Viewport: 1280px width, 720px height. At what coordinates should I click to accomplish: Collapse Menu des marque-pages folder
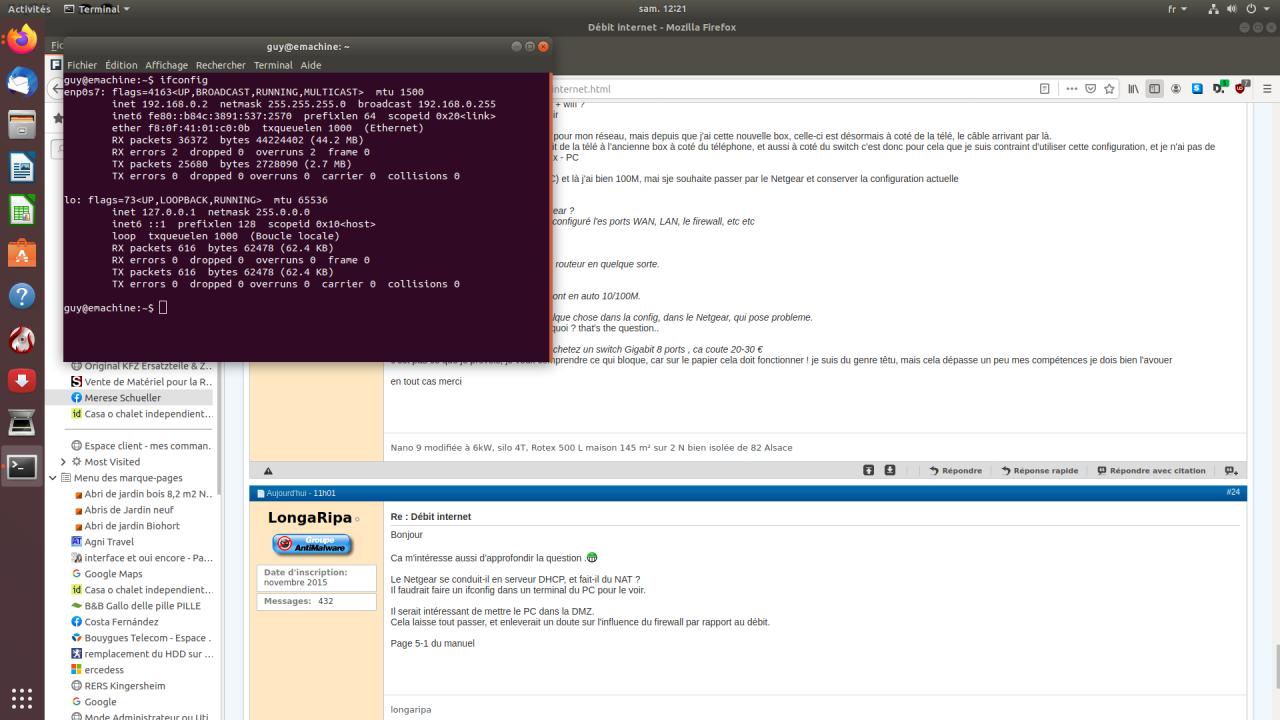[x=53, y=478]
